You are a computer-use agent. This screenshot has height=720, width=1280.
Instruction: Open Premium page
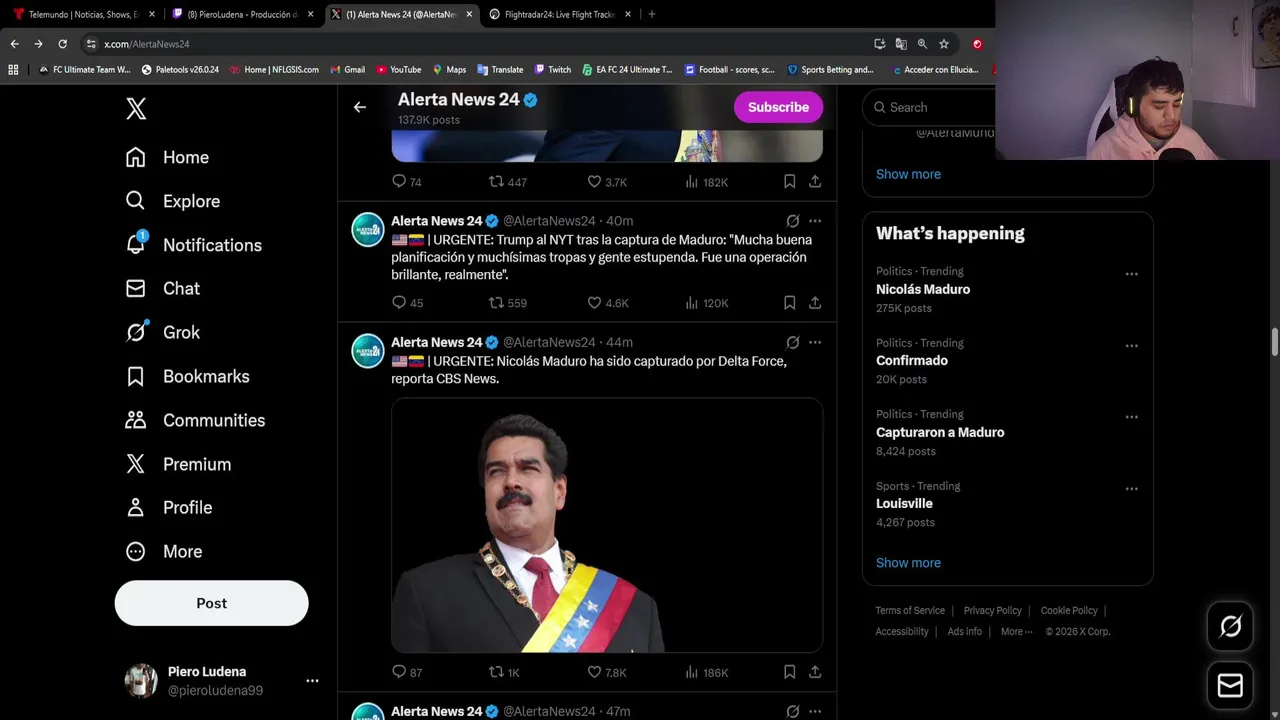[x=178, y=464]
